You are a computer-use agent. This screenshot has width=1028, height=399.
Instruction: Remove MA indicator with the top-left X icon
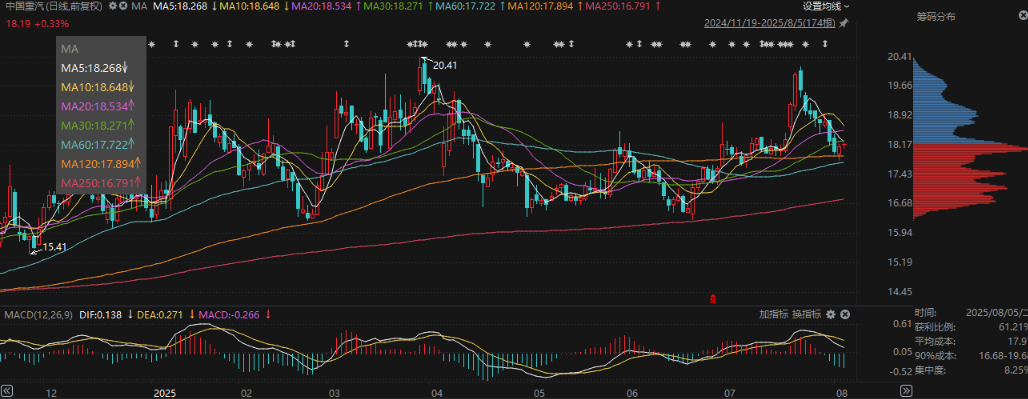pos(124,6)
